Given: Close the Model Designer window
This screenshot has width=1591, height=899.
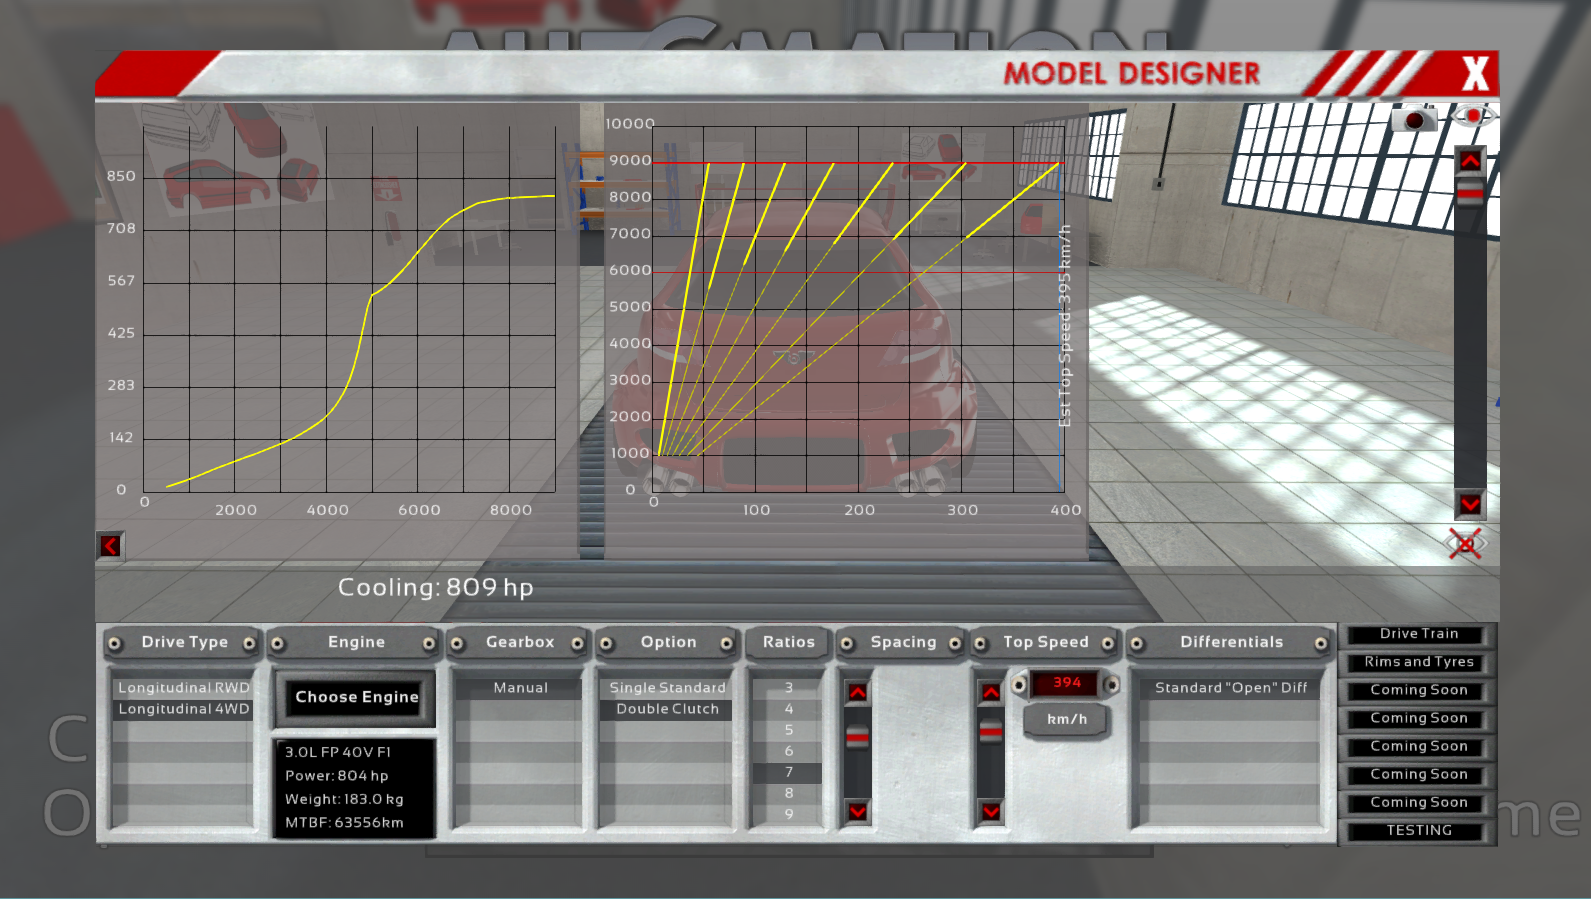Looking at the screenshot, I should coord(1475,74).
